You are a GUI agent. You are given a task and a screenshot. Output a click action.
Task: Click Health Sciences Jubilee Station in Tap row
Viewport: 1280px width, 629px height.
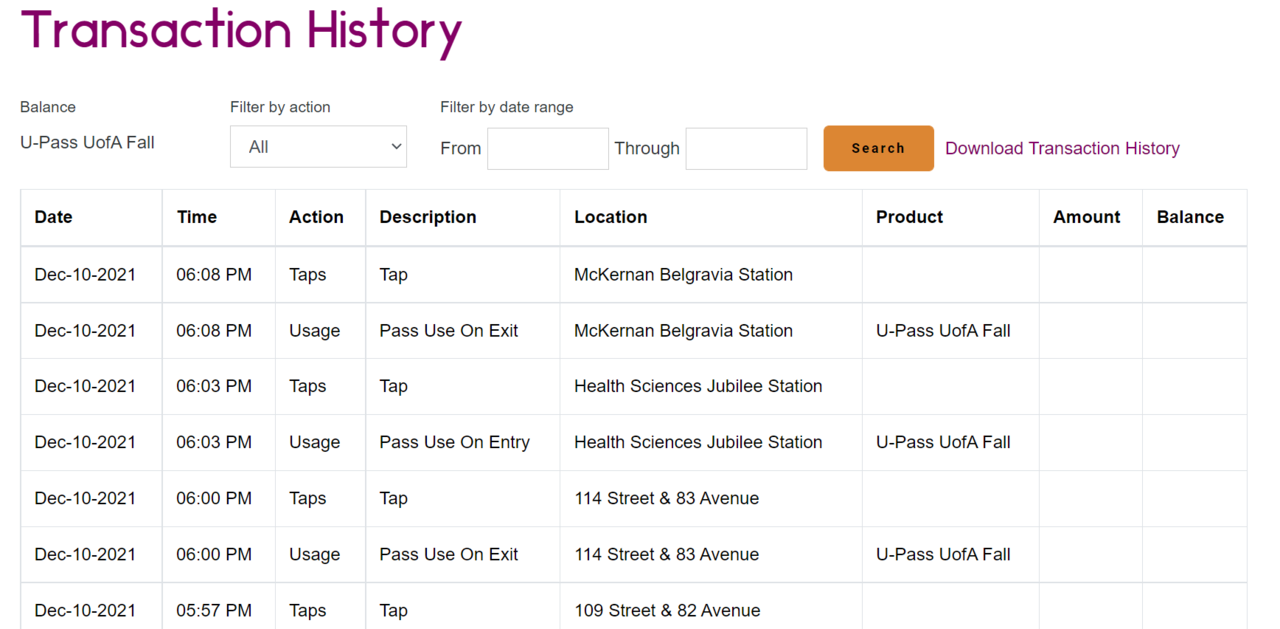point(698,386)
